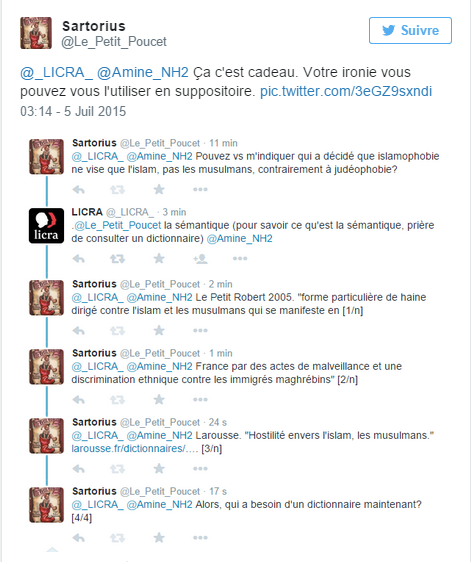Image resolution: width=472 pixels, height=564 pixels.
Task: Click the @Le_Petit_Poucet handle in LICRA reply
Action: pyautogui.click(x=118, y=225)
